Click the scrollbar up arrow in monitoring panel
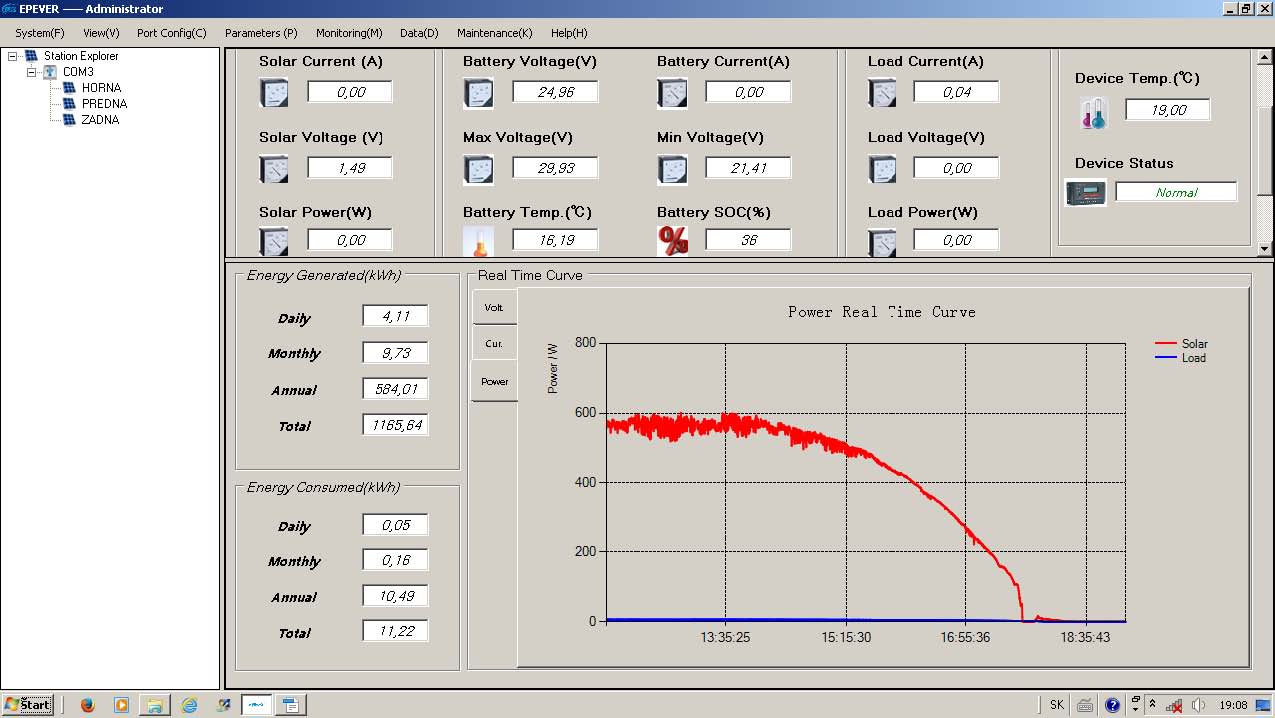The height and width of the screenshot is (718, 1275). (1264, 57)
